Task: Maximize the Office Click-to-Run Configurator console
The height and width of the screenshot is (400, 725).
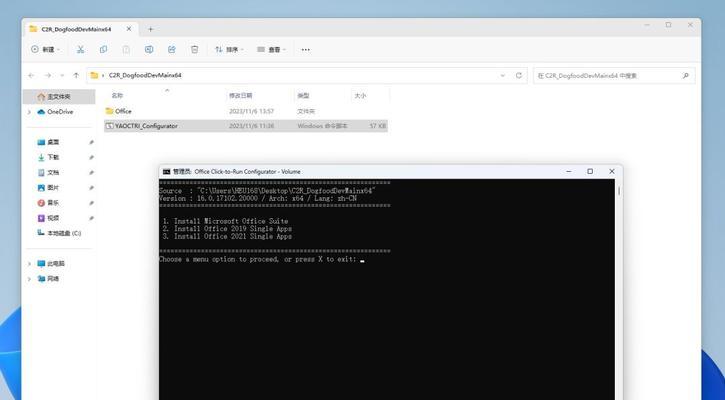Action: 590,172
